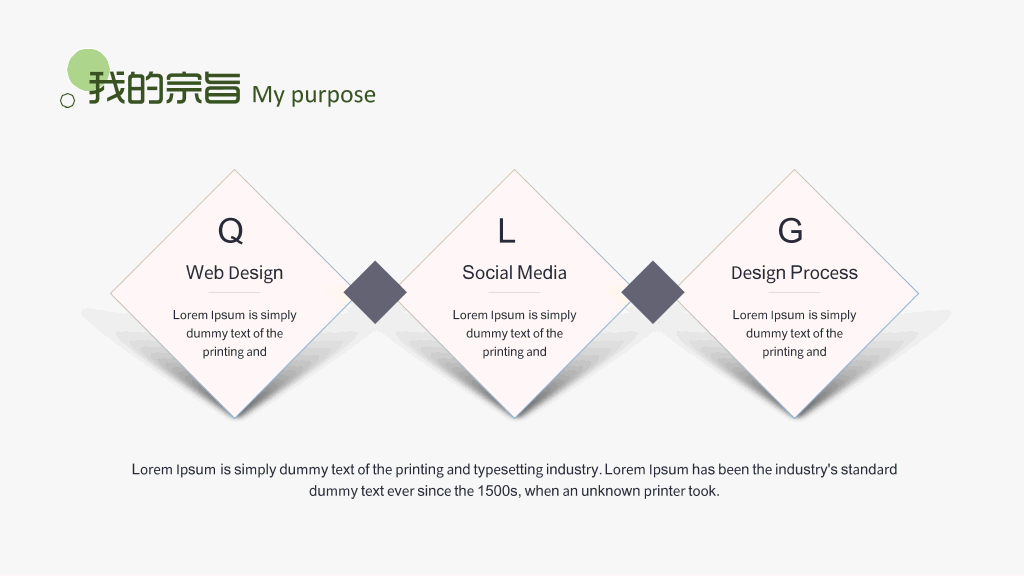Select the letter Q icon

231,231
